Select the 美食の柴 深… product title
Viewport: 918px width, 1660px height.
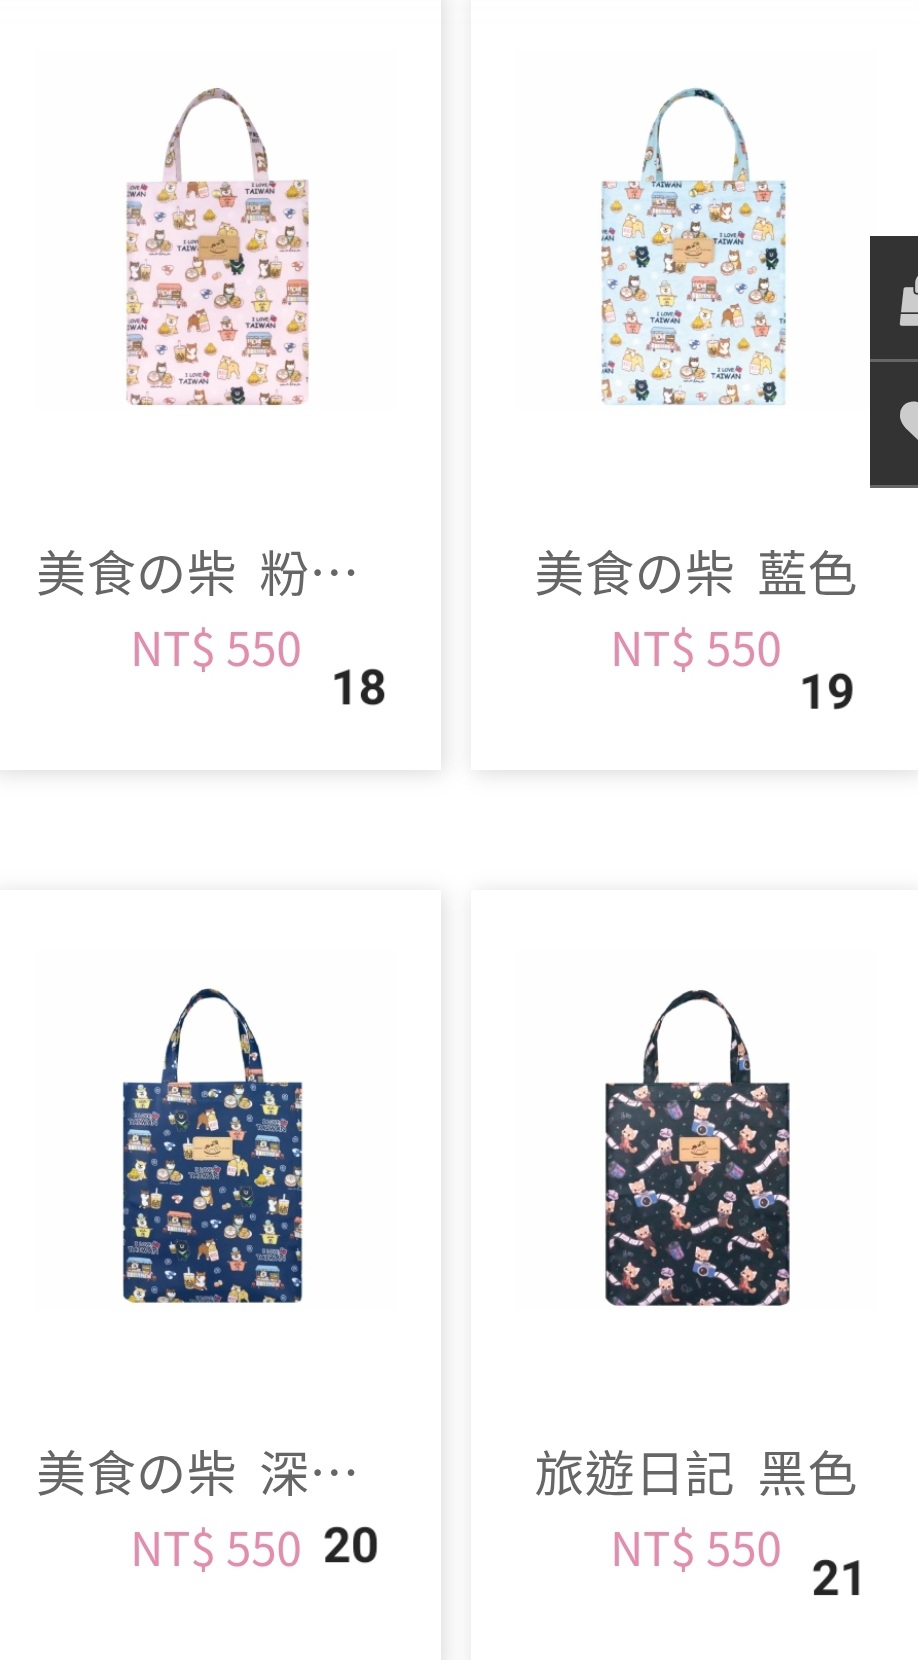click(197, 1475)
